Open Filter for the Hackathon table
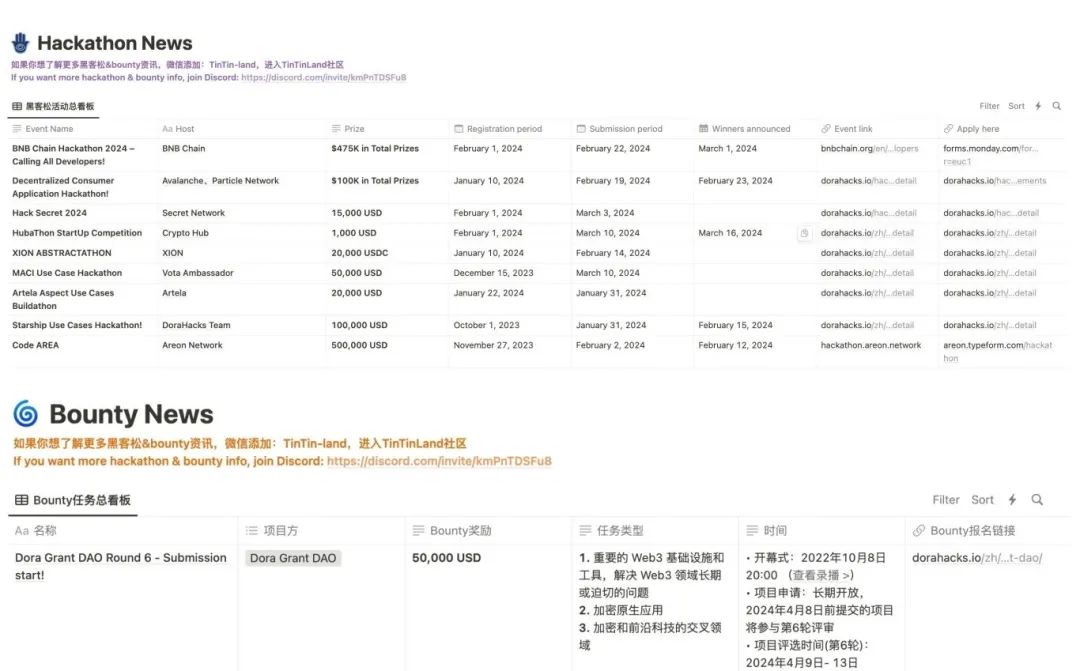The height and width of the screenshot is (671, 1080). pyautogui.click(x=989, y=106)
